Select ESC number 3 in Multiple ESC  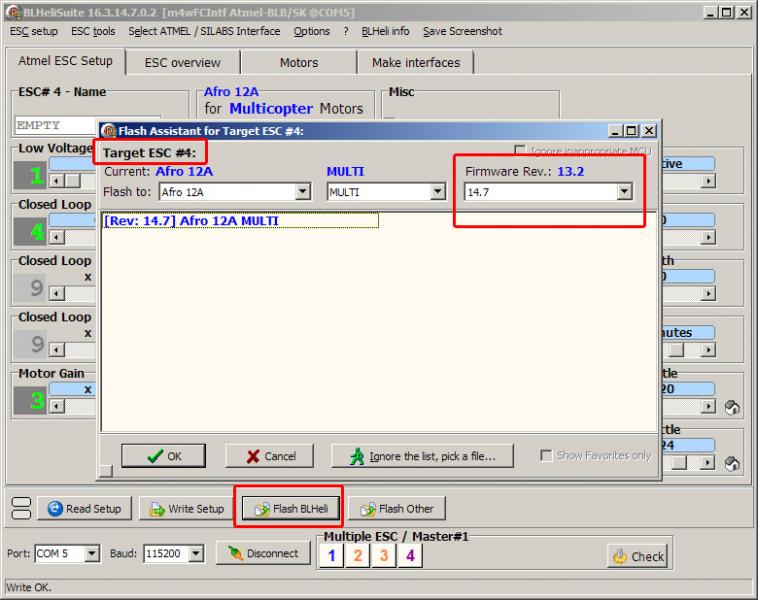click(x=384, y=555)
